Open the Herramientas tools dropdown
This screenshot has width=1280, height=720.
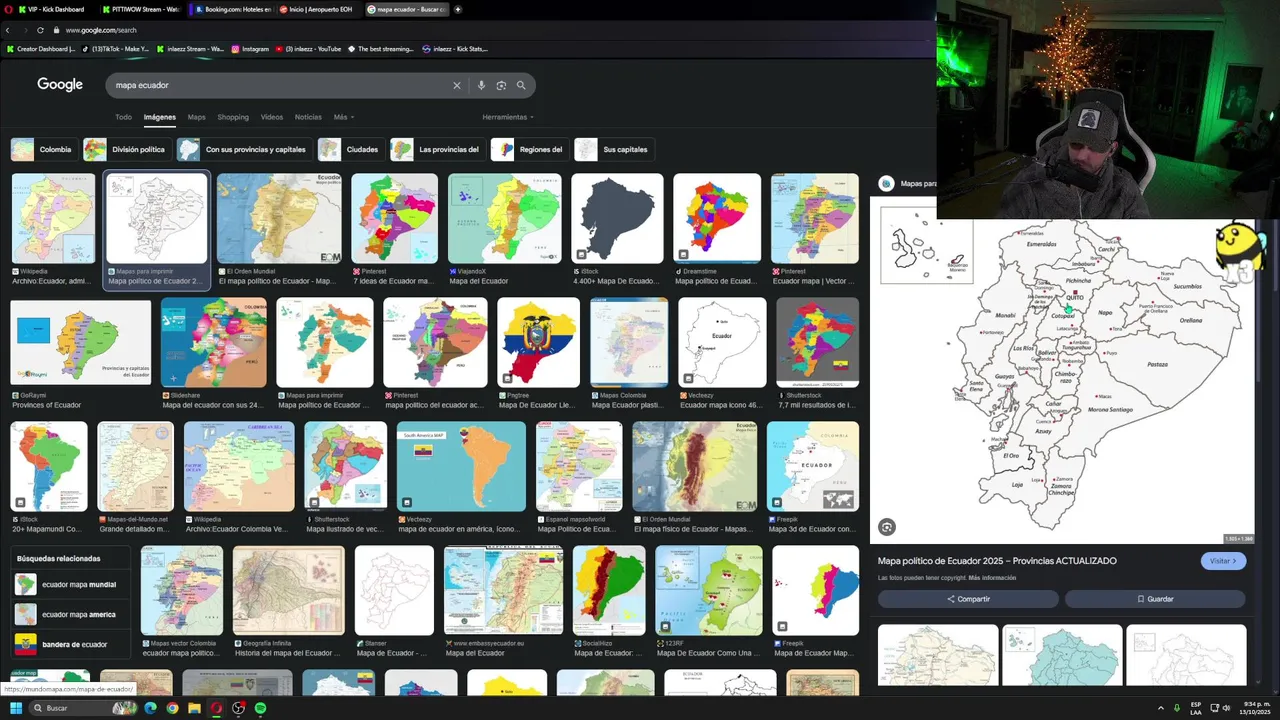[x=508, y=117]
